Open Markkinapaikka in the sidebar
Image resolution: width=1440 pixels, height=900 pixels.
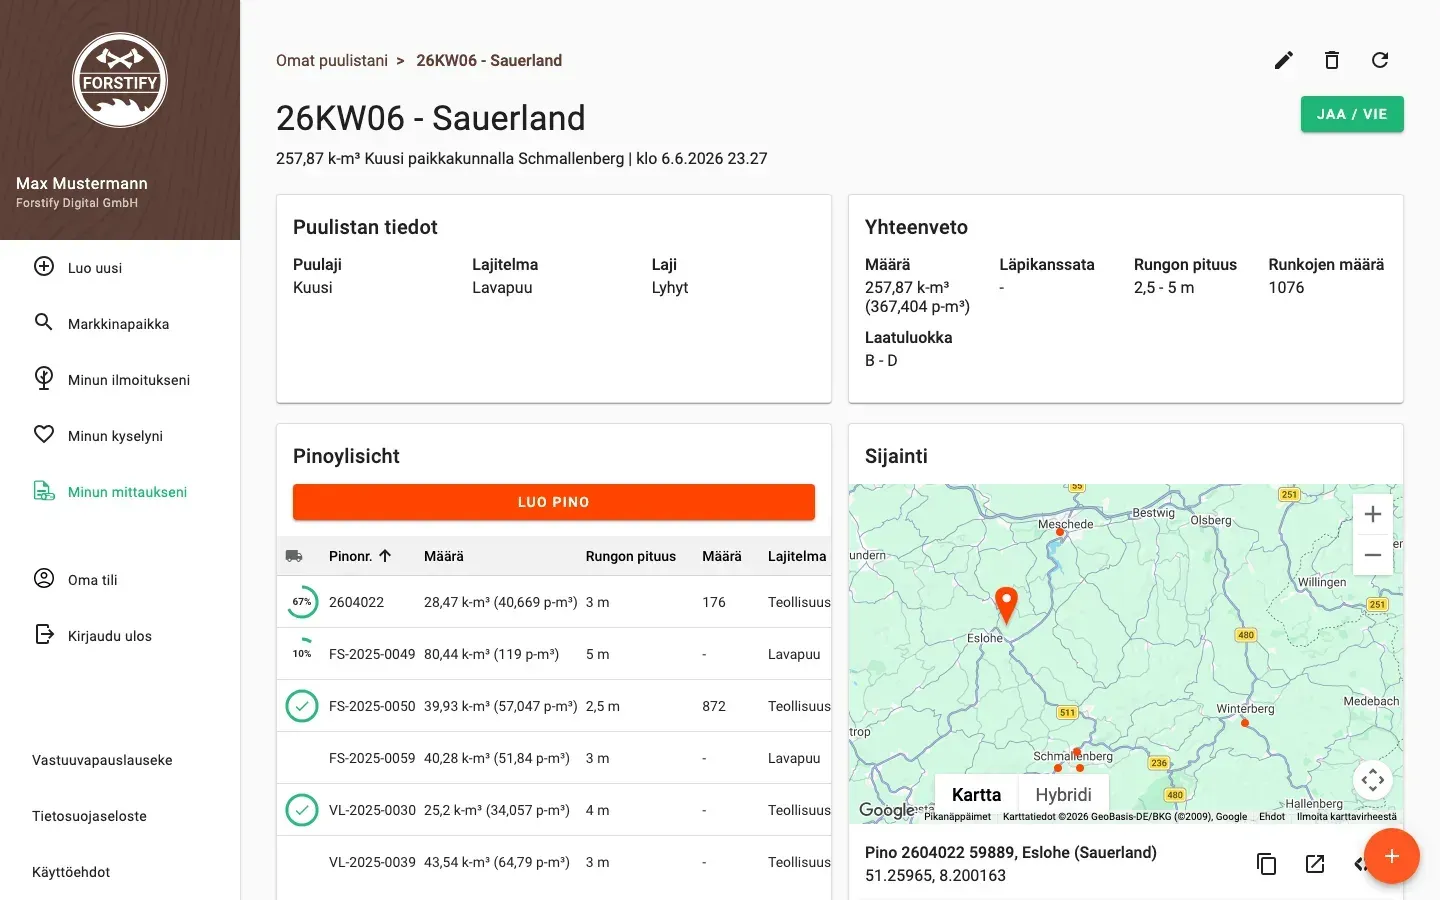pyautogui.click(x=120, y=324)
